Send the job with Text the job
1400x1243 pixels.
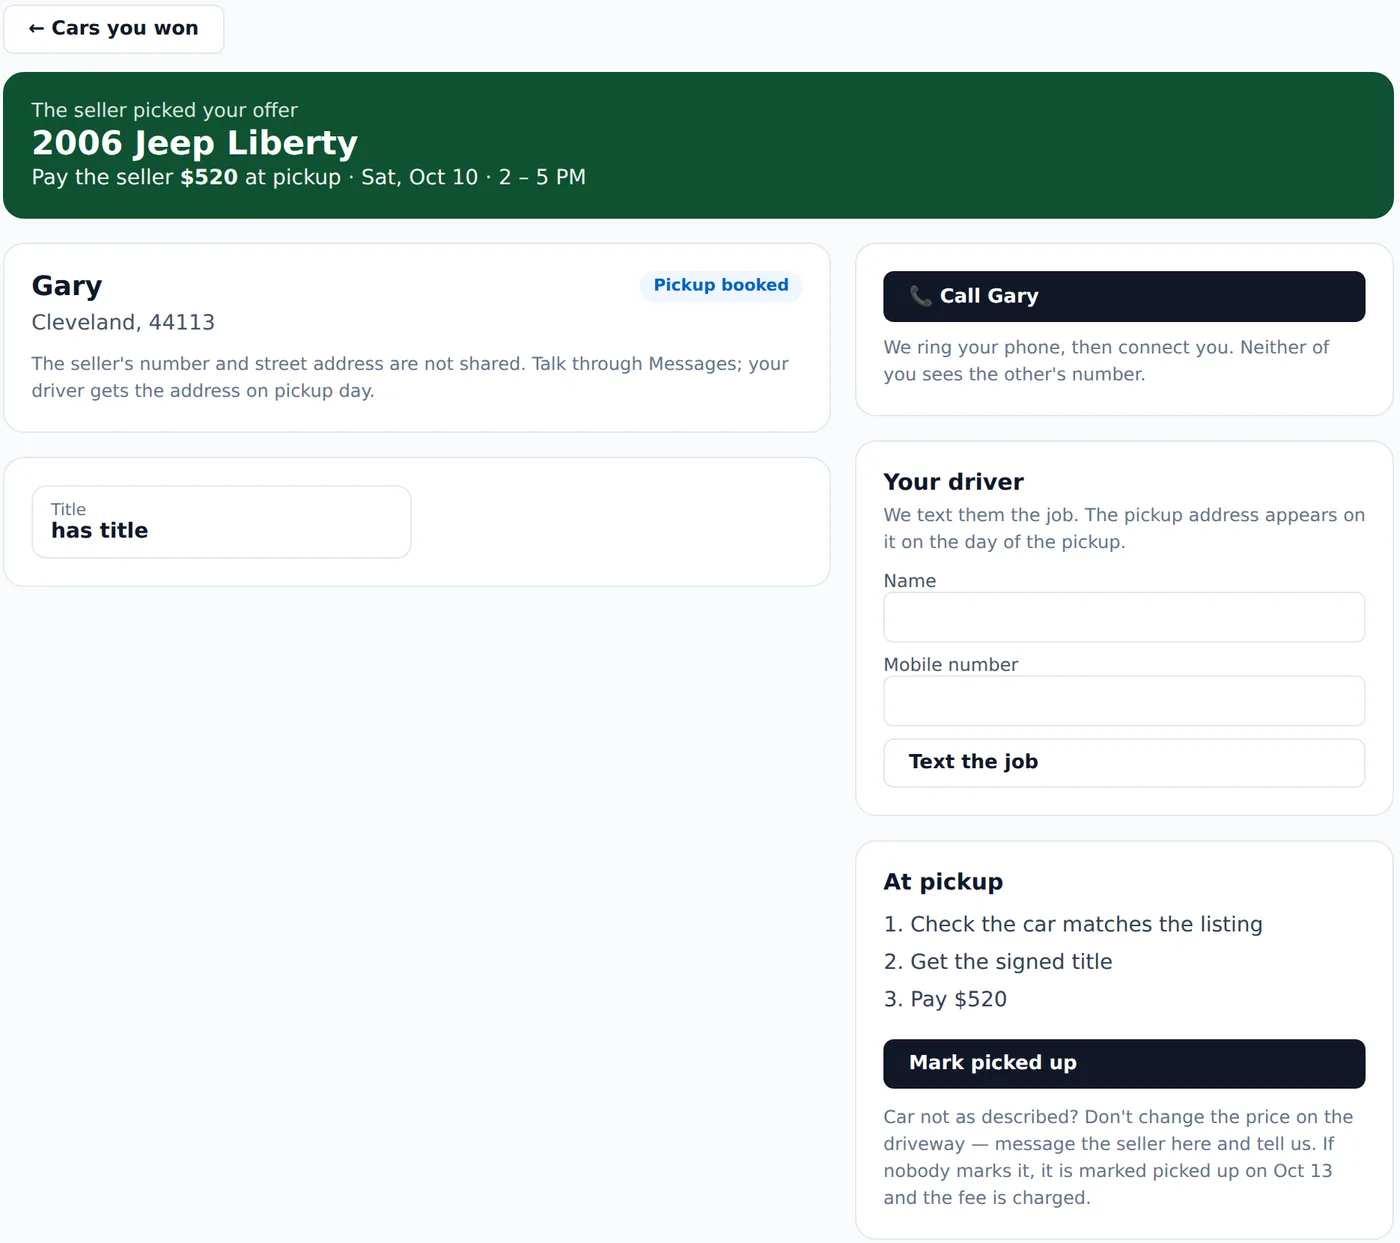1124,763
